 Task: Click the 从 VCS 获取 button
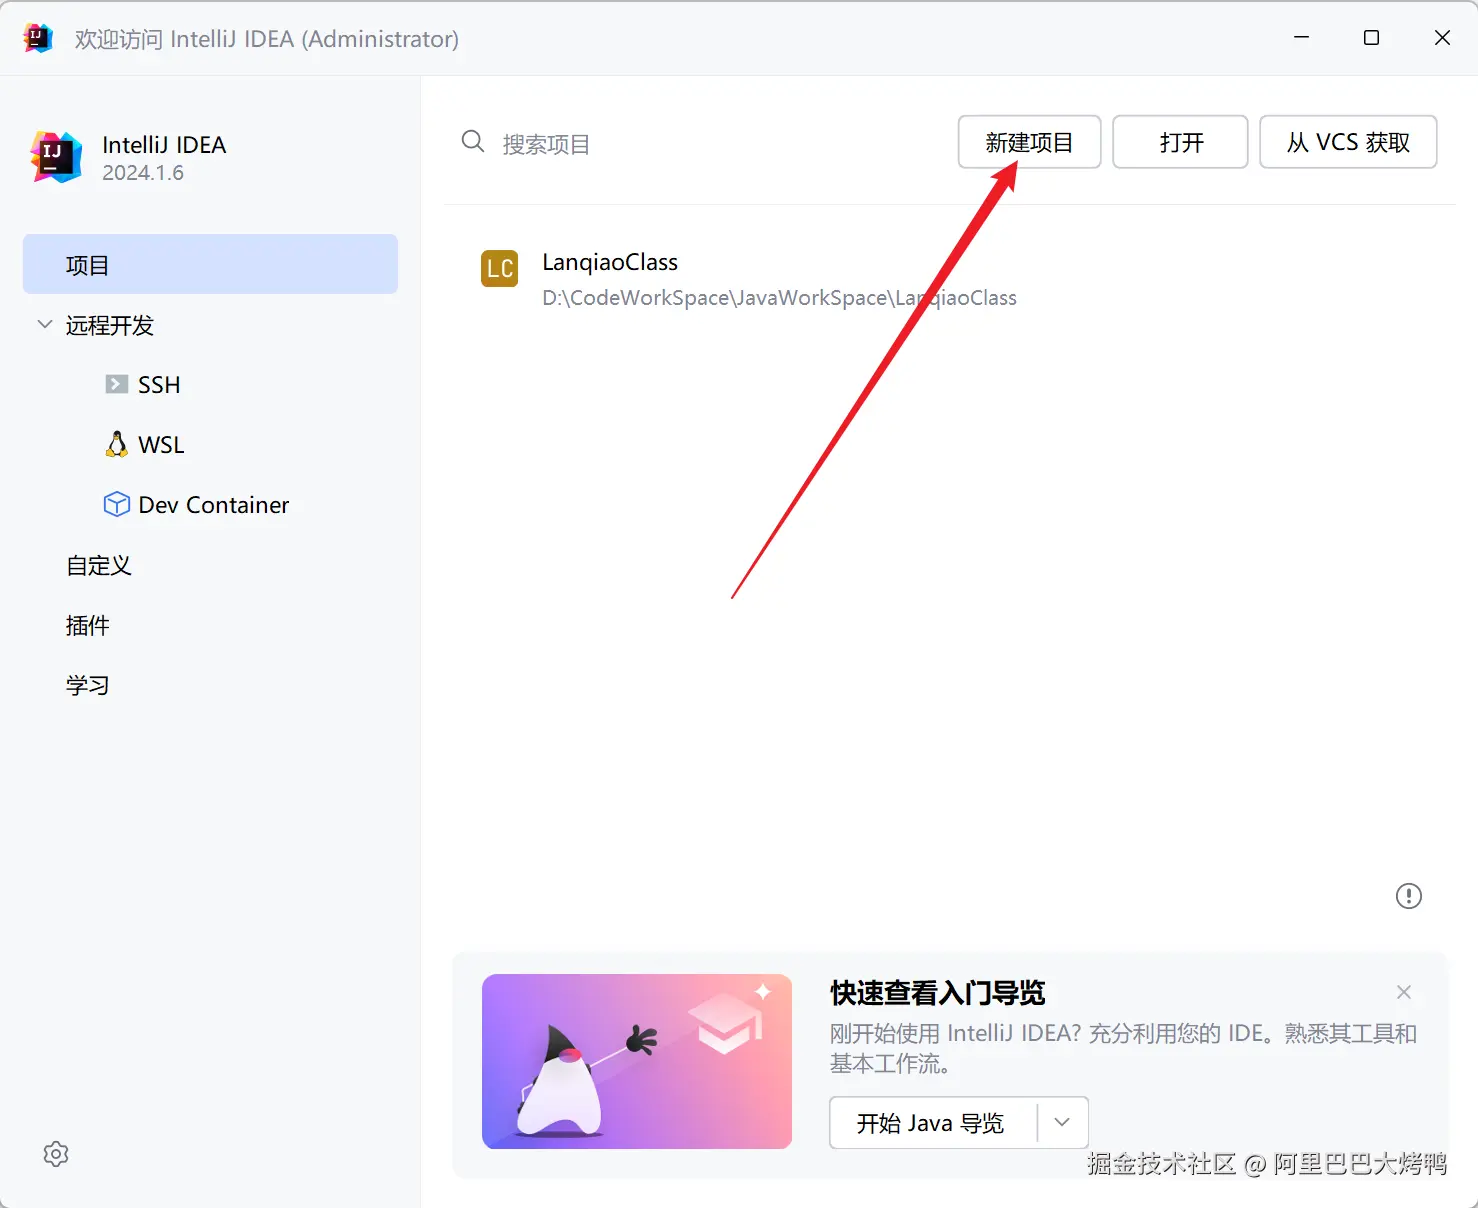pos(1348,142)
